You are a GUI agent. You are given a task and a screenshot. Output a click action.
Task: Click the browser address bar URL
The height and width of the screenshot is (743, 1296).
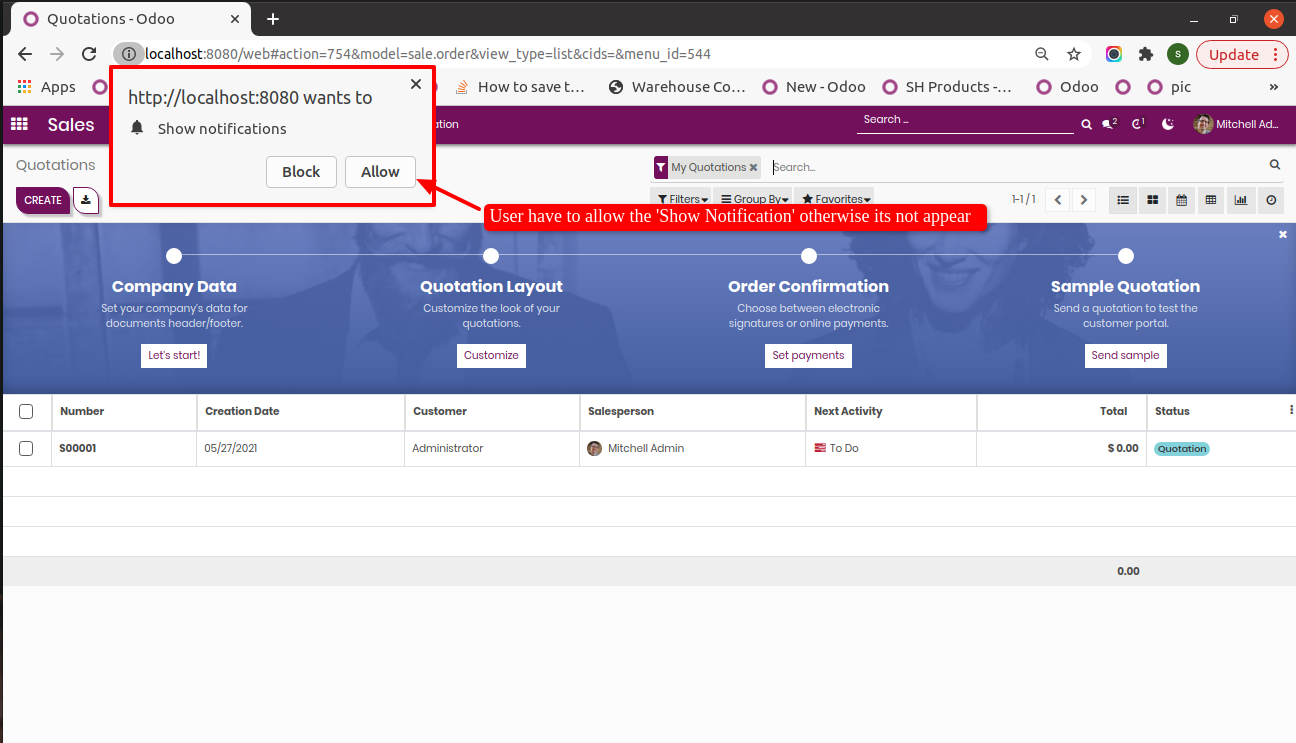pyautogui.click(x=428, y=54)
